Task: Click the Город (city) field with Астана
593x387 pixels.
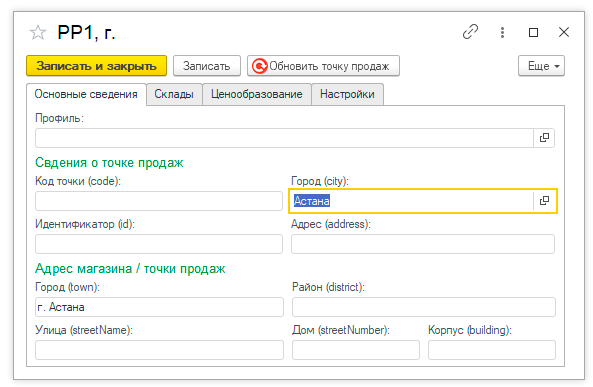Action: pyautogui.click(x=412, y=201)
